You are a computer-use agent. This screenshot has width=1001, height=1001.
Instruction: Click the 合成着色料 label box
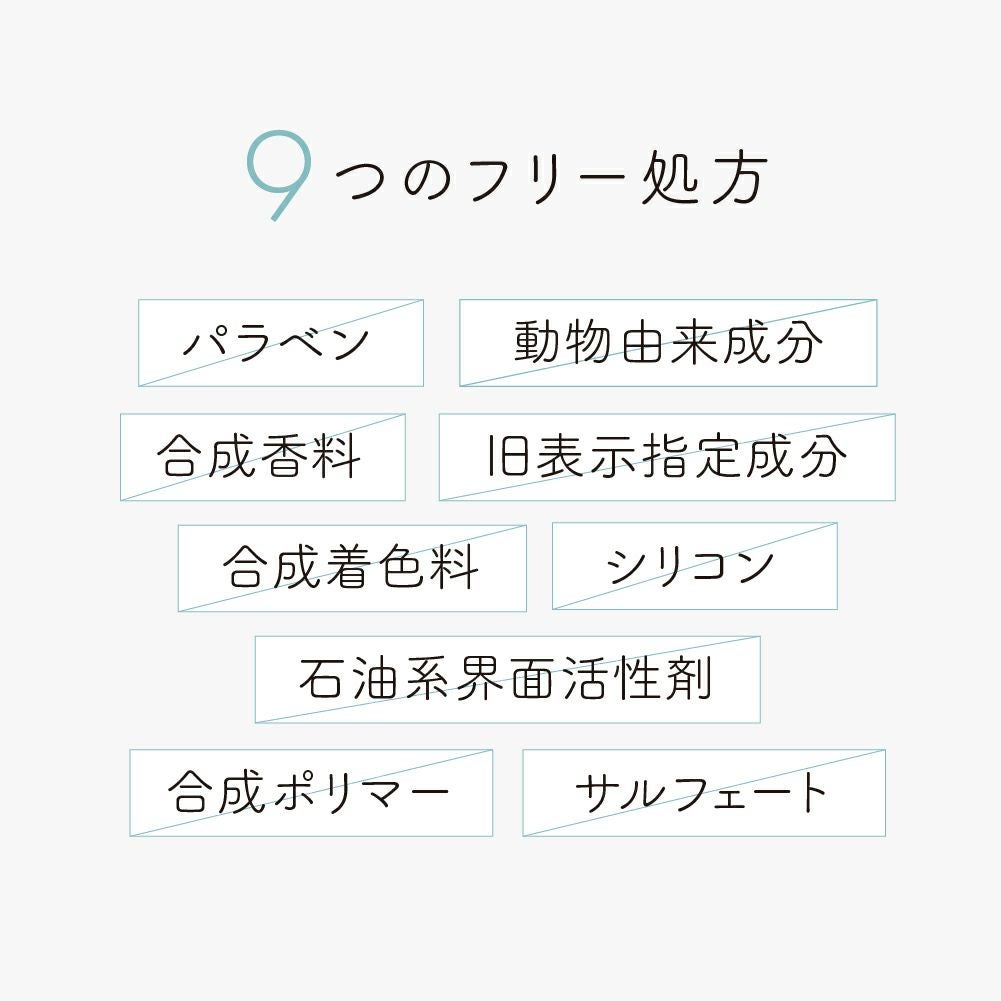coord(352,567)
